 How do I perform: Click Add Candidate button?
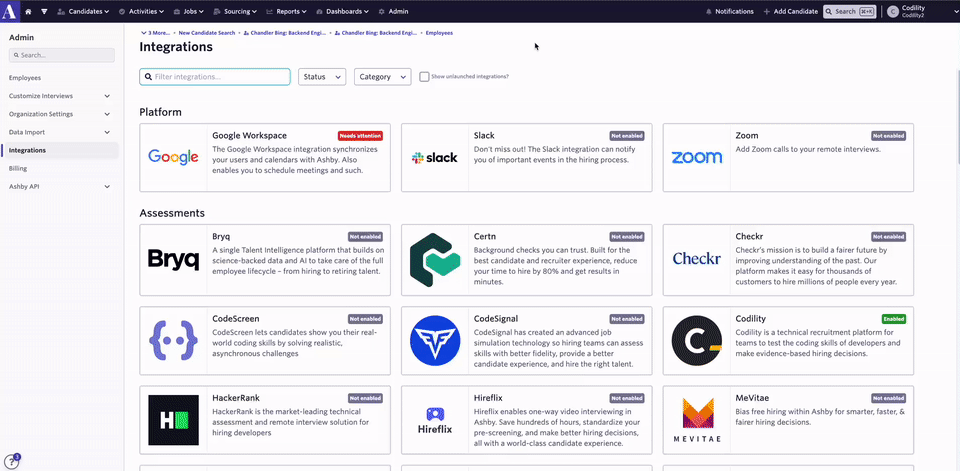pos(790,12)
